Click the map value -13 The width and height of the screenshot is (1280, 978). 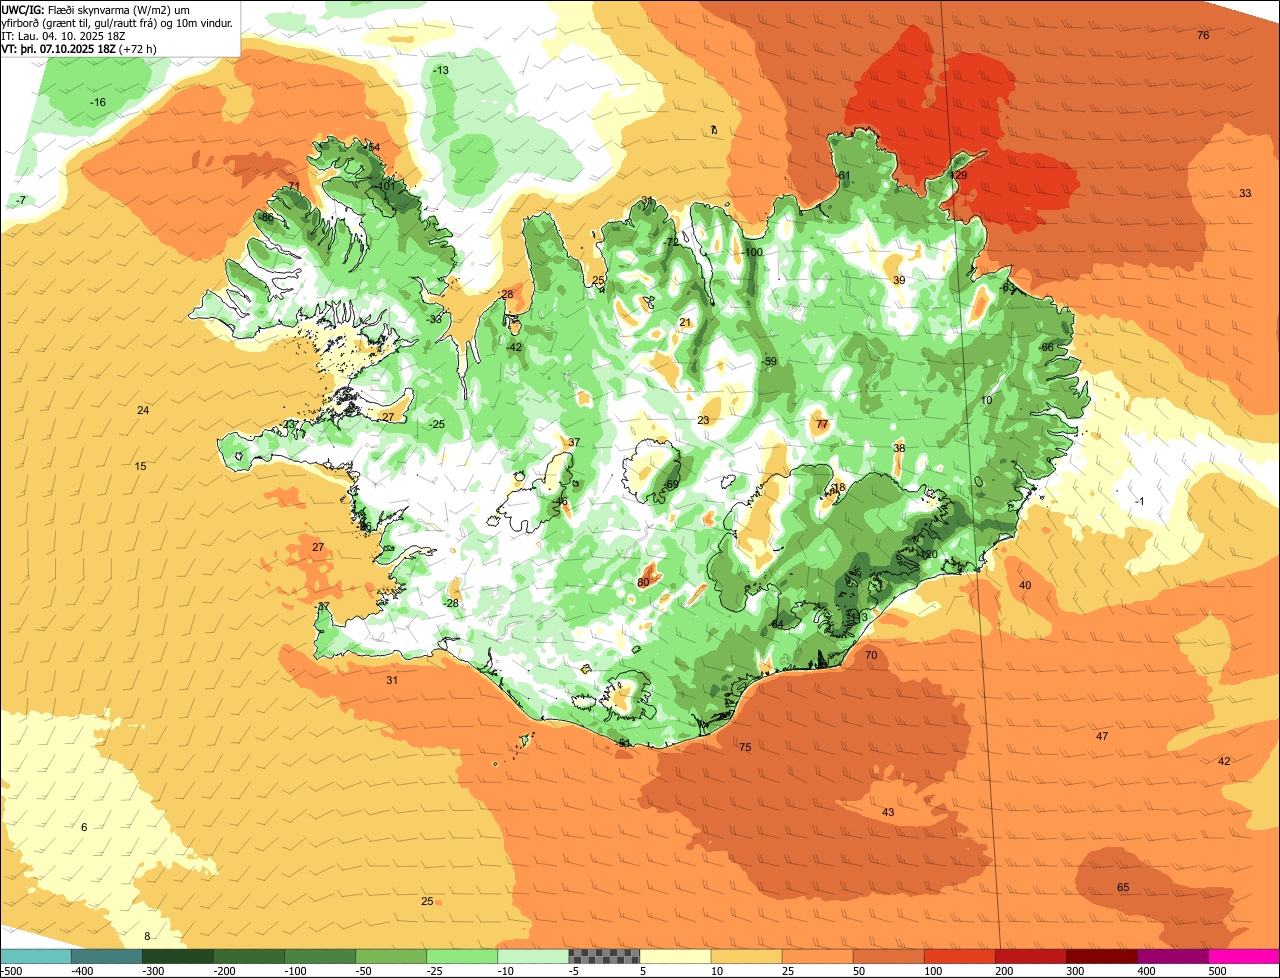[x=441, y=70]
